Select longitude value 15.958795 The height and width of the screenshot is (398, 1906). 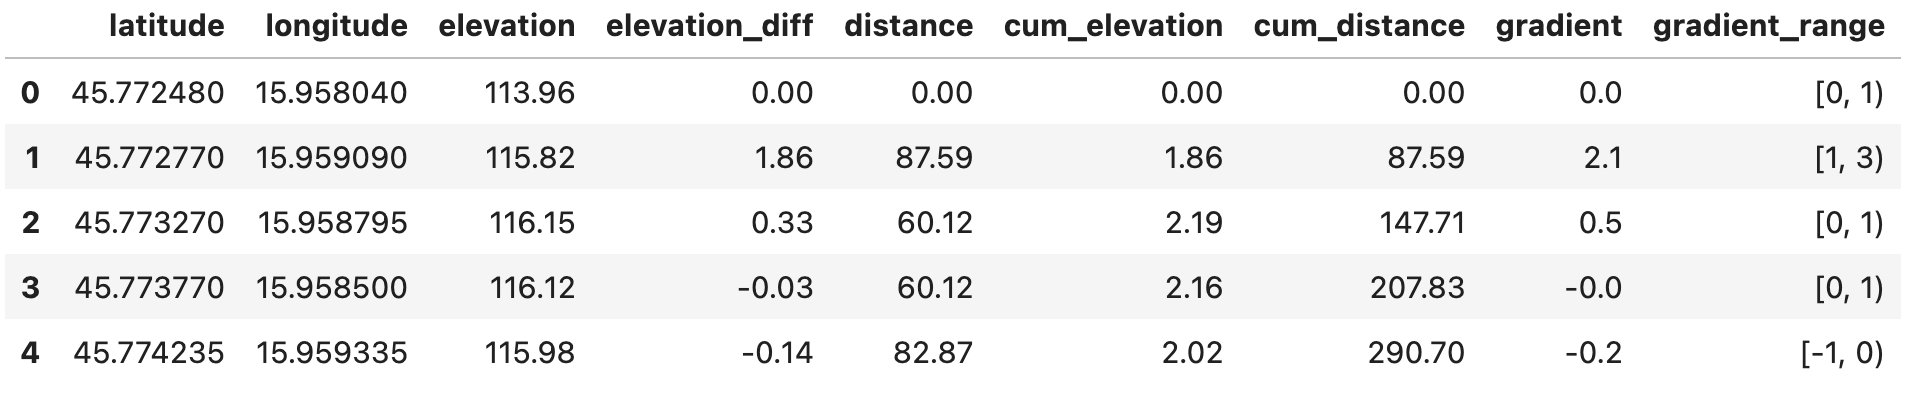click(x=332, y=223)
